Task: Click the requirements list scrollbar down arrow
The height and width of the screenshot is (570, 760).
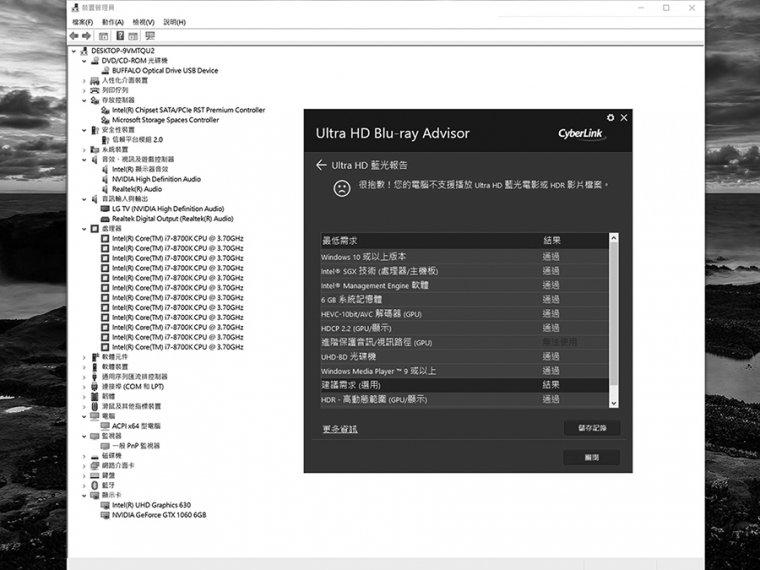Action: pos(614,403)
